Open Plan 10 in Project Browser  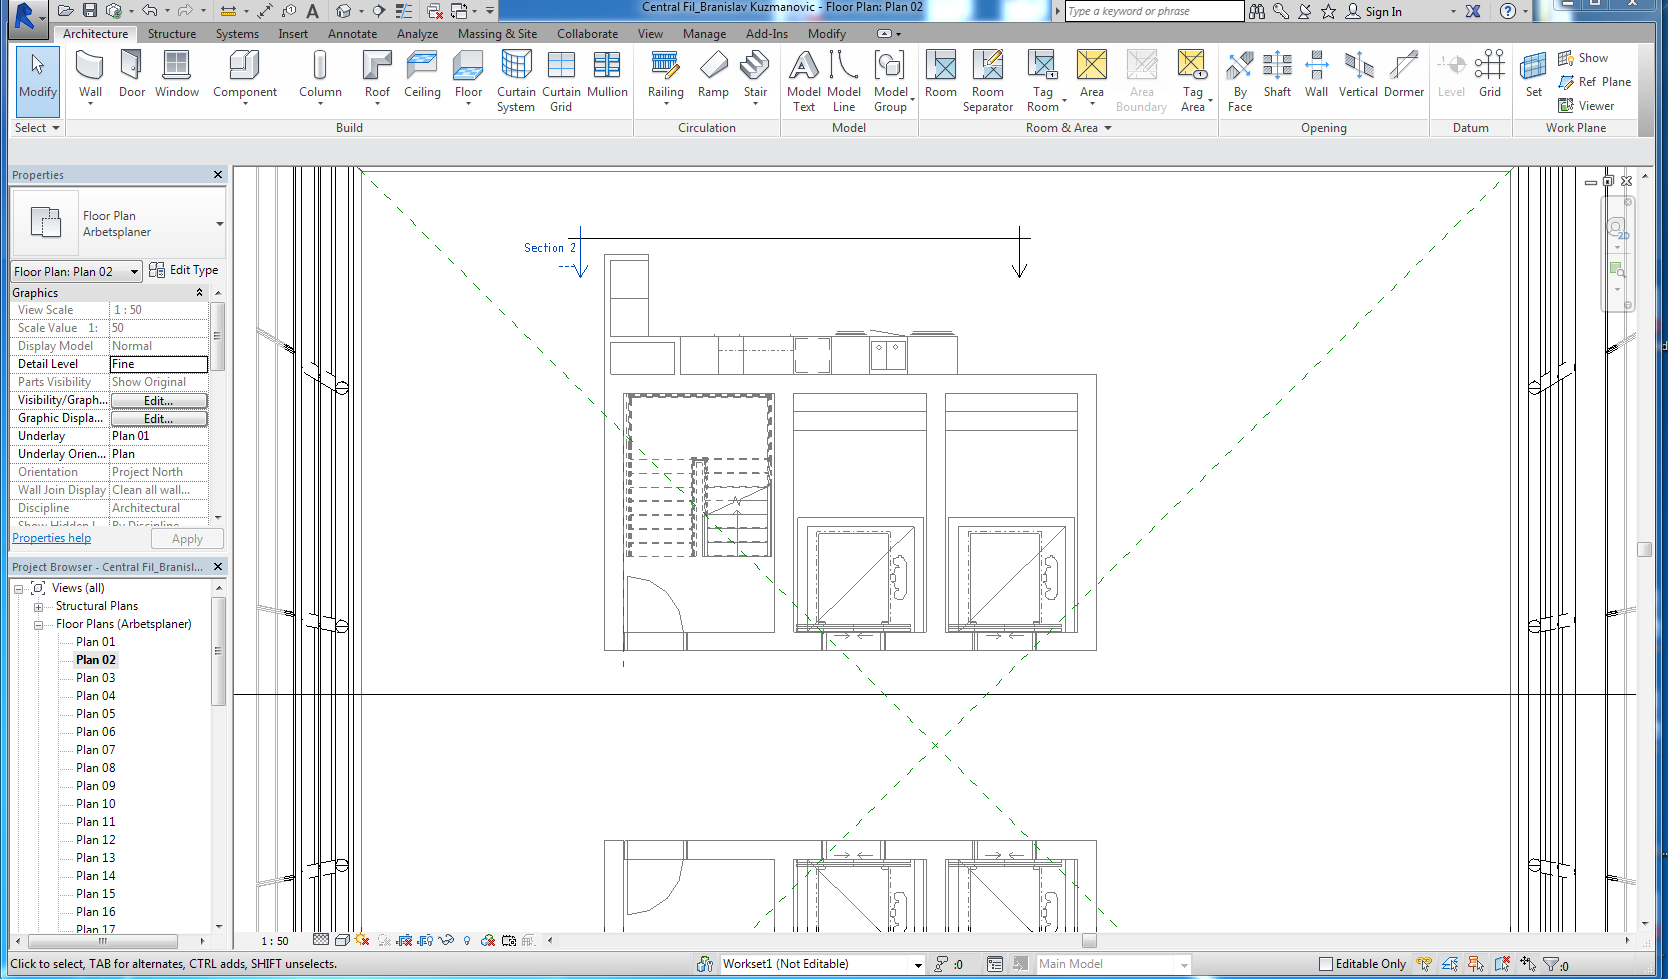coord(95,804)
